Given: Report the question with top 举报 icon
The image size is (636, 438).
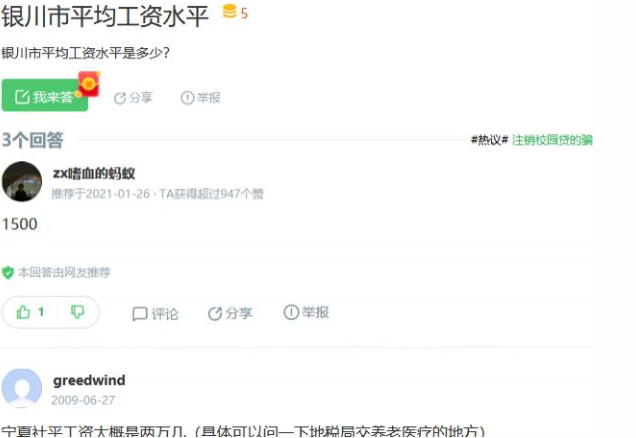Looking at the screenshot, I should coord(200,97).
